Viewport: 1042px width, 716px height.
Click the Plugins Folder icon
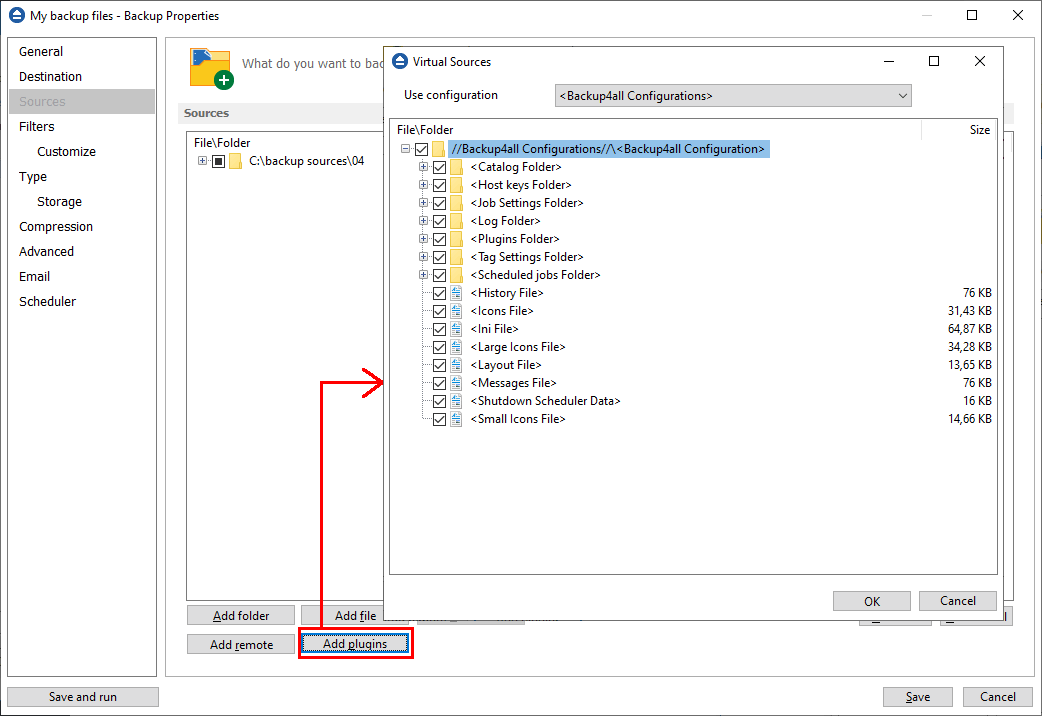456,239
